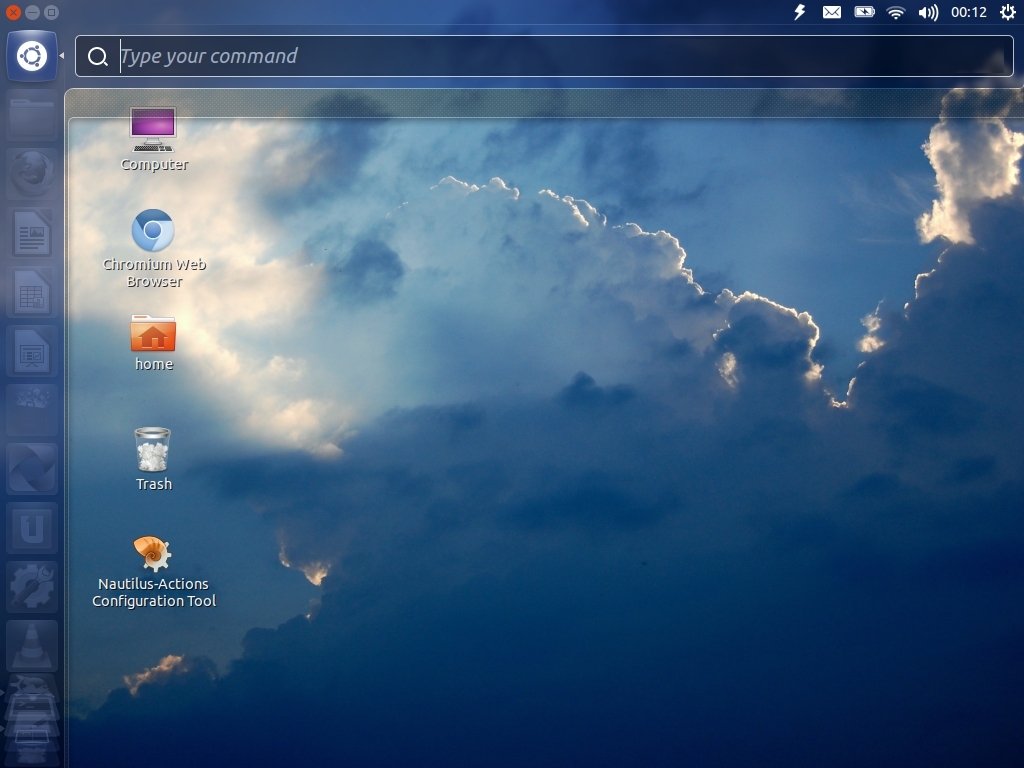Open LibreOffice Calc spreadsheet launcher

coord(32,291)
